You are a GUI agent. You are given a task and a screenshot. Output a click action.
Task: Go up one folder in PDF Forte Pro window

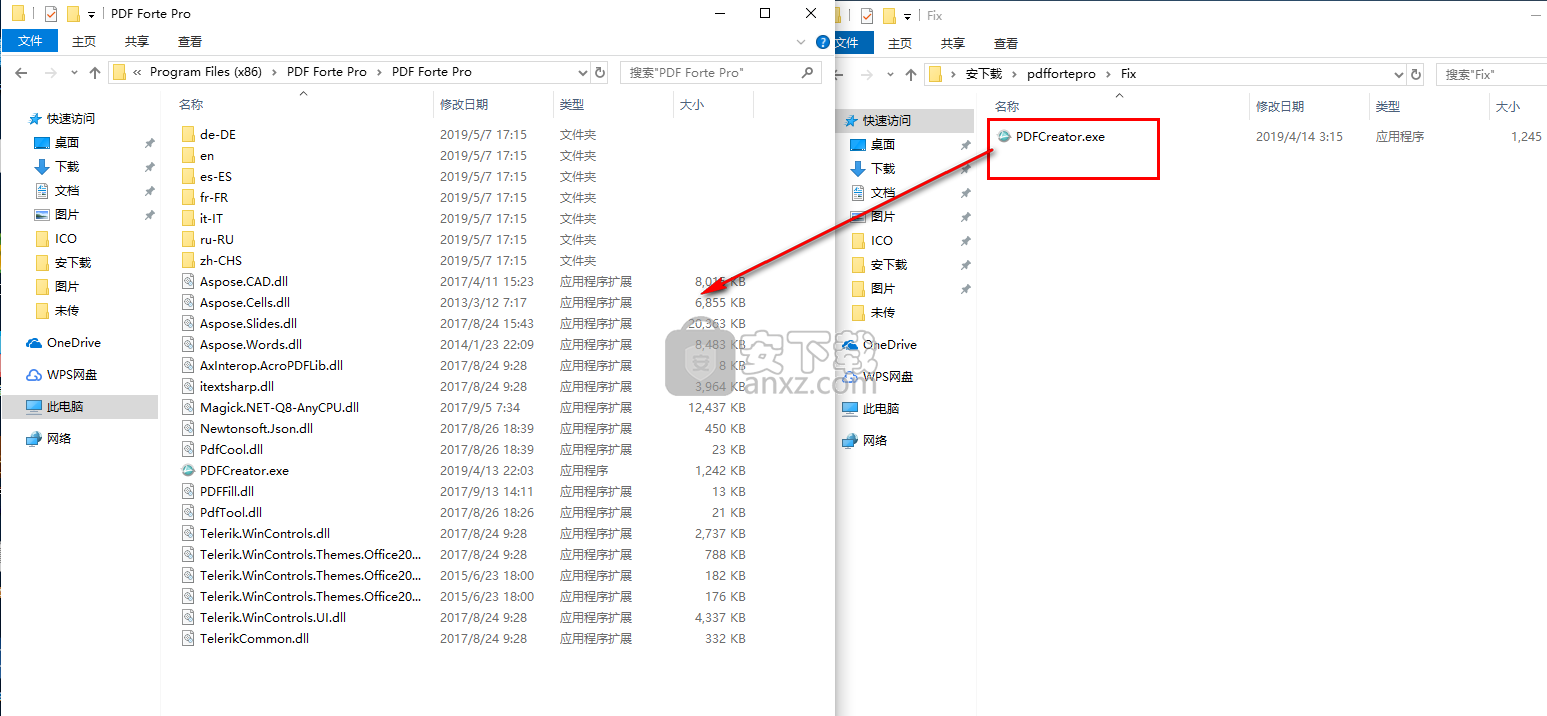96,72
